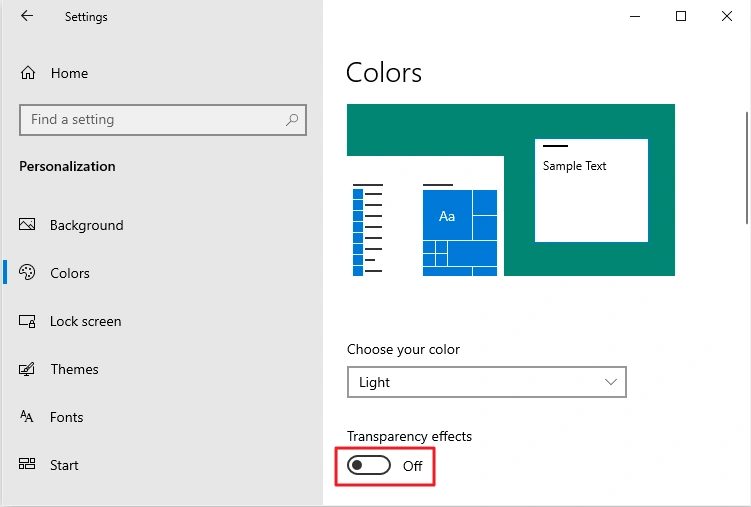Select Colors in the sidebar
This screenshot has height=507, width=751.
click(70, 273)
